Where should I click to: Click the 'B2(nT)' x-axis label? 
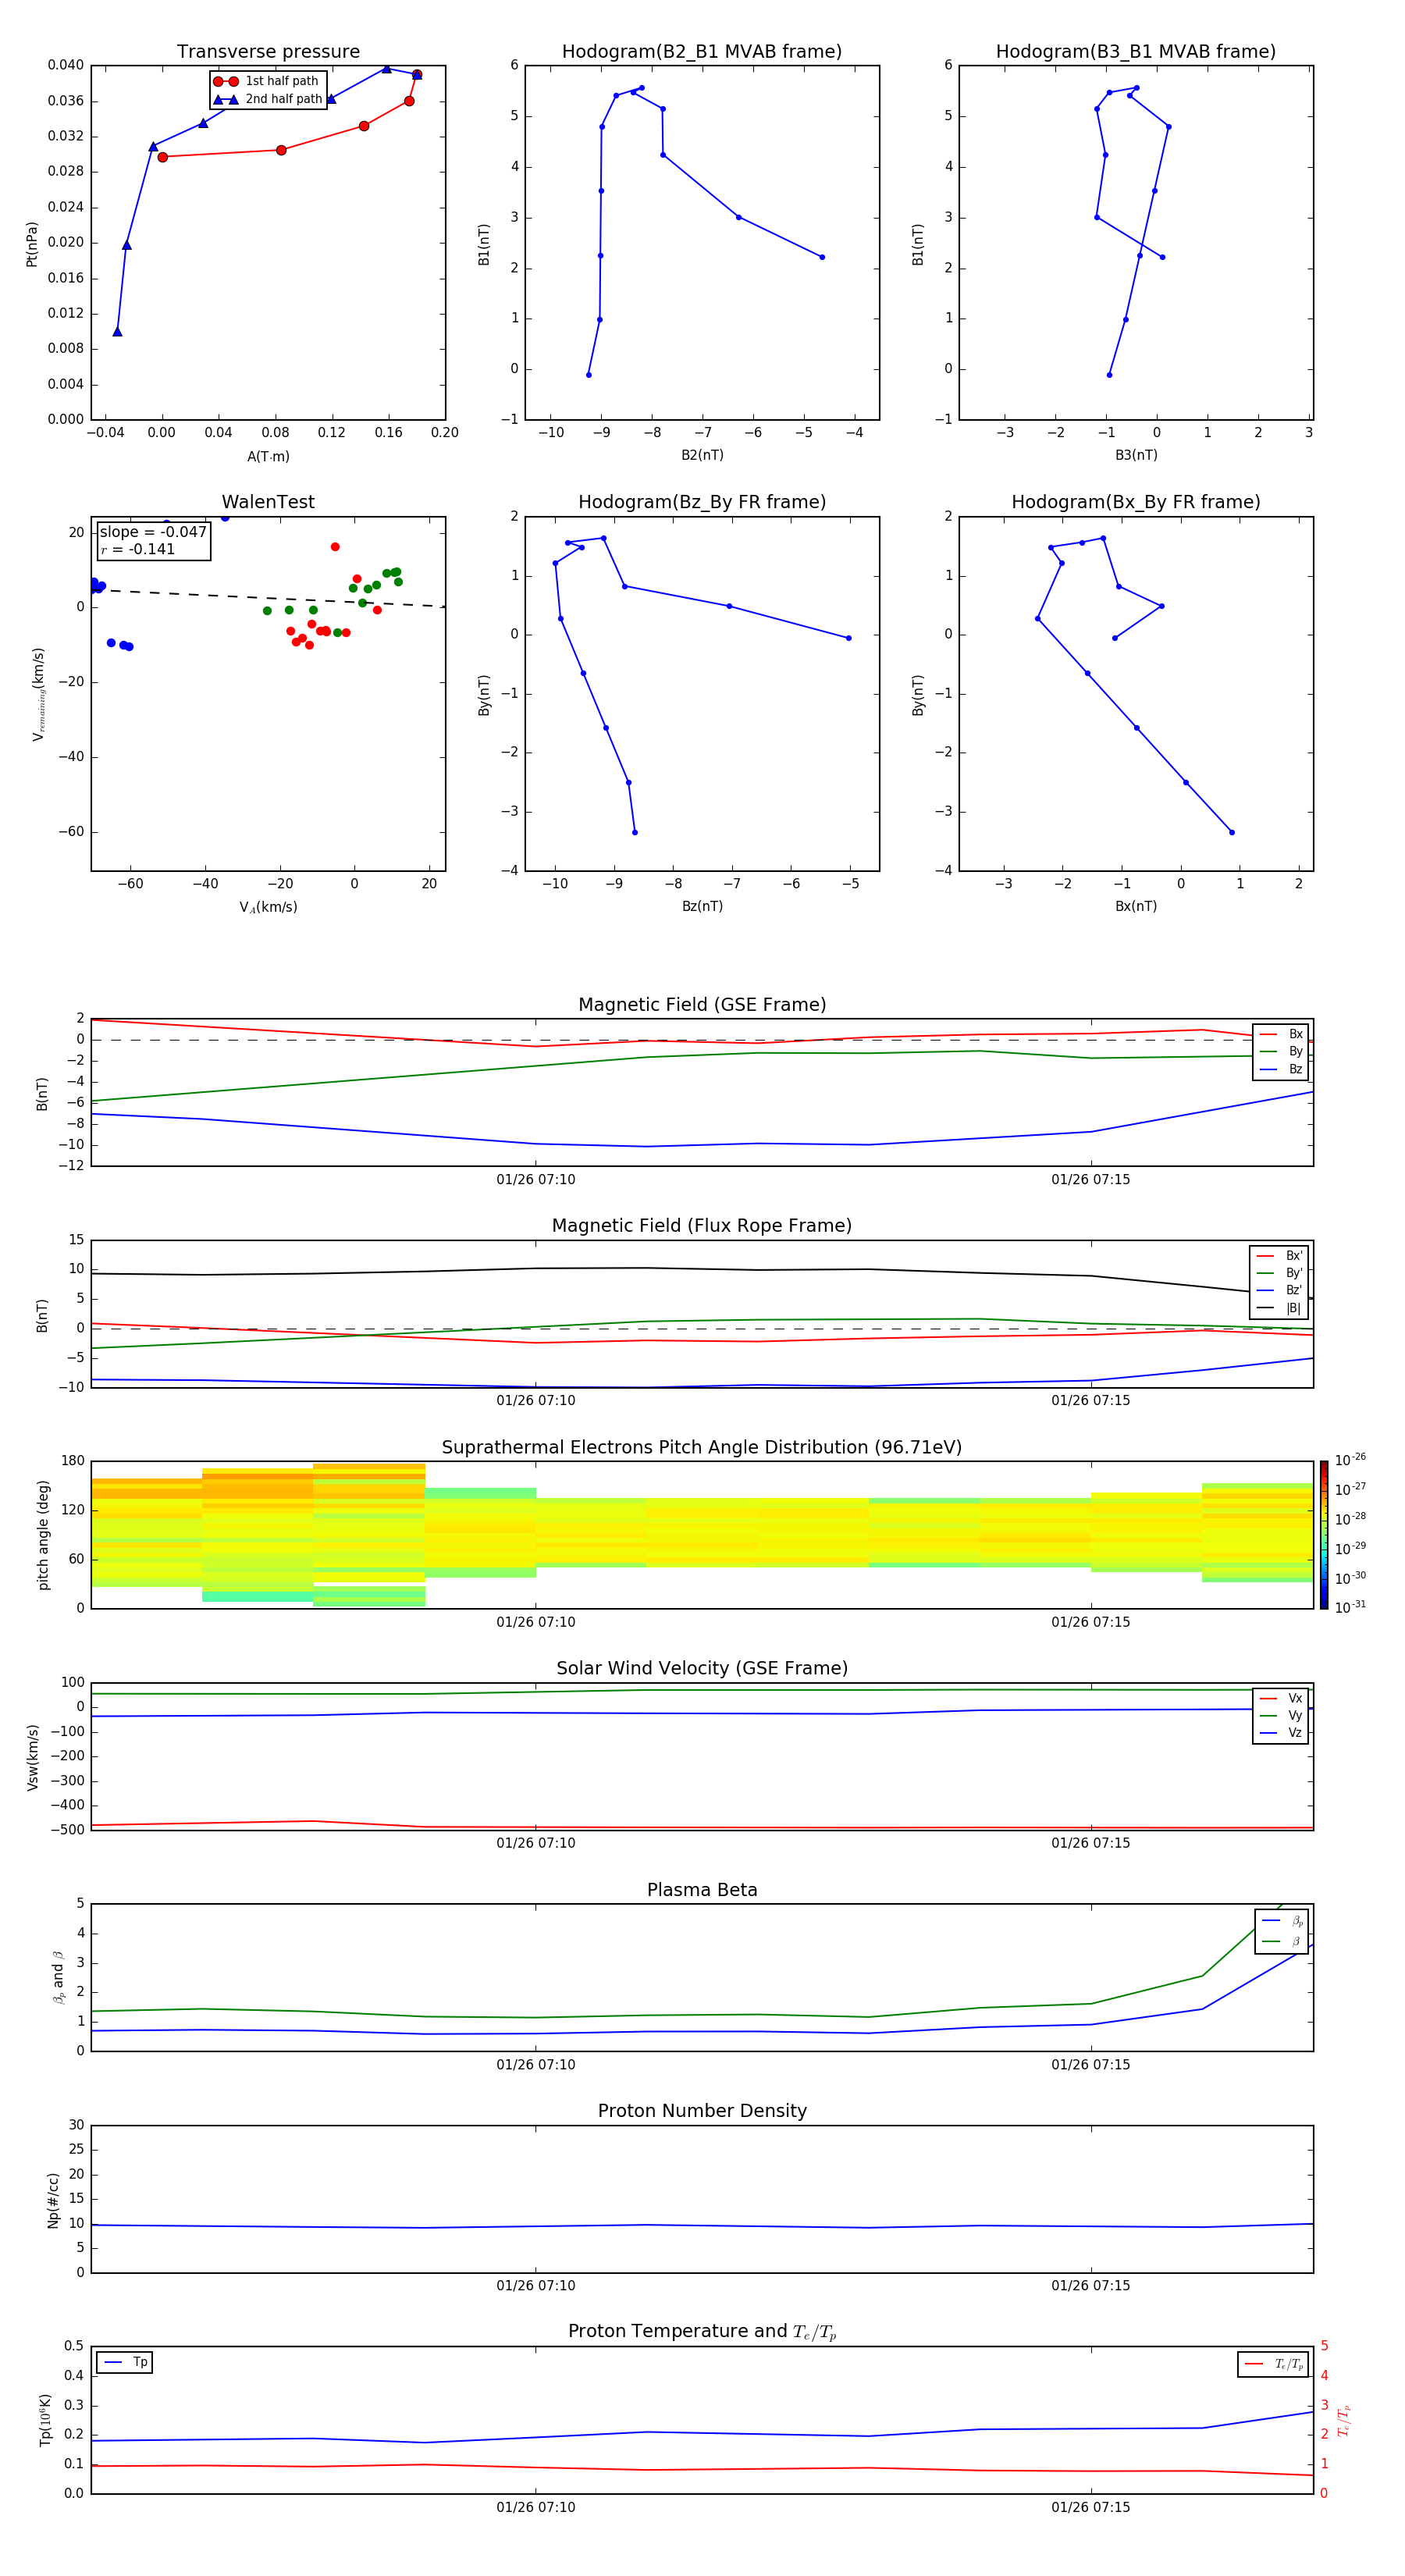click(702, 455)
